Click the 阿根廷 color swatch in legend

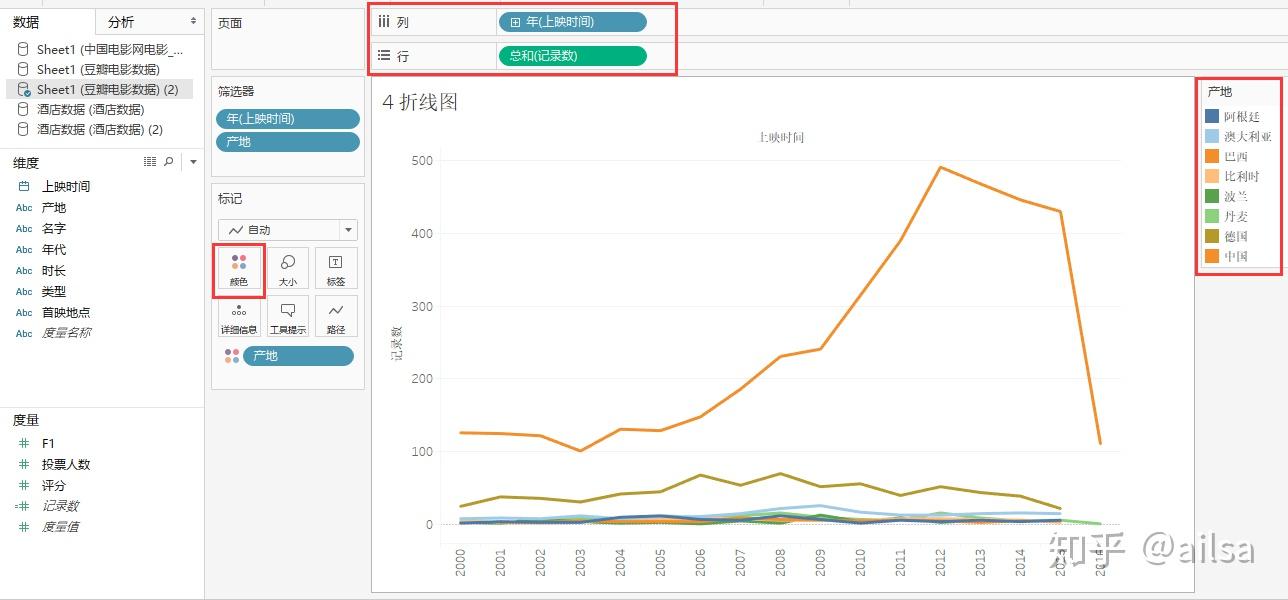coord(1212,116)
